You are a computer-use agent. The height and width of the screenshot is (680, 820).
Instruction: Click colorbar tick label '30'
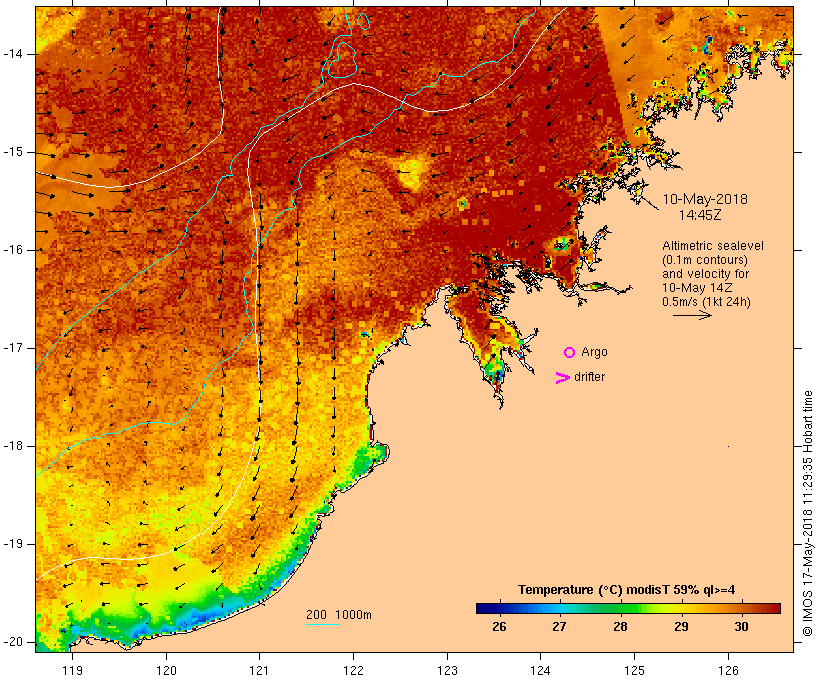pyautogui.click(x=742, y=626)
